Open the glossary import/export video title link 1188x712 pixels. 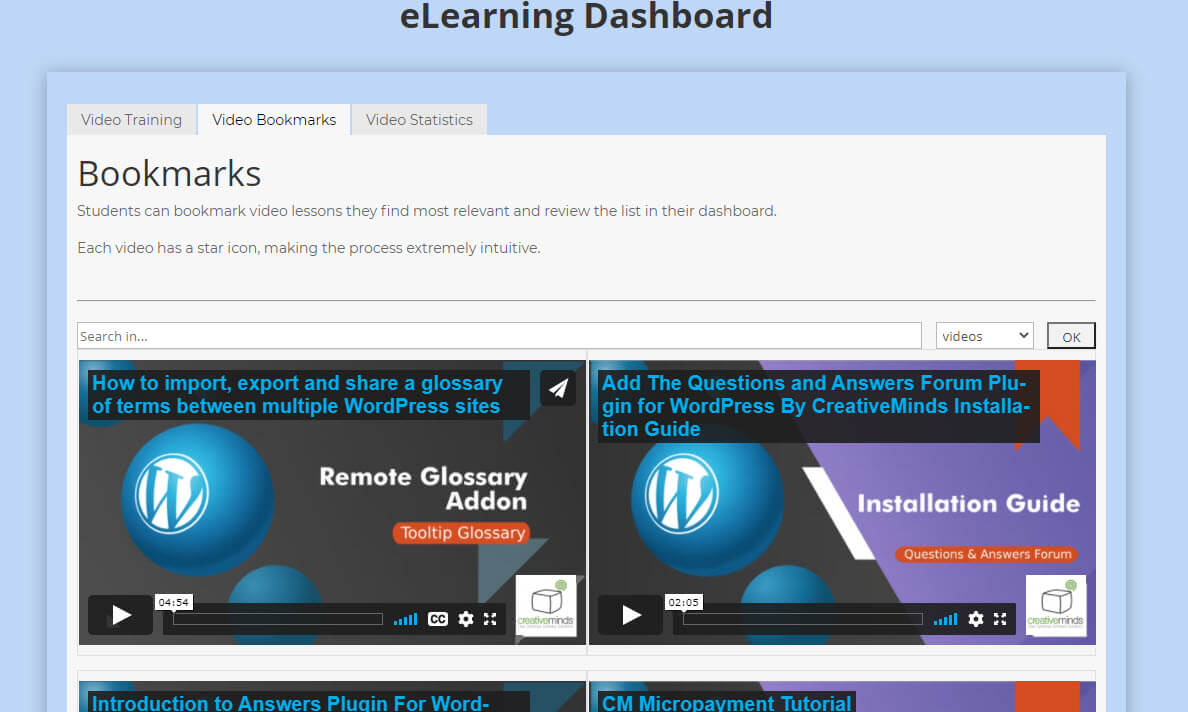297,395
